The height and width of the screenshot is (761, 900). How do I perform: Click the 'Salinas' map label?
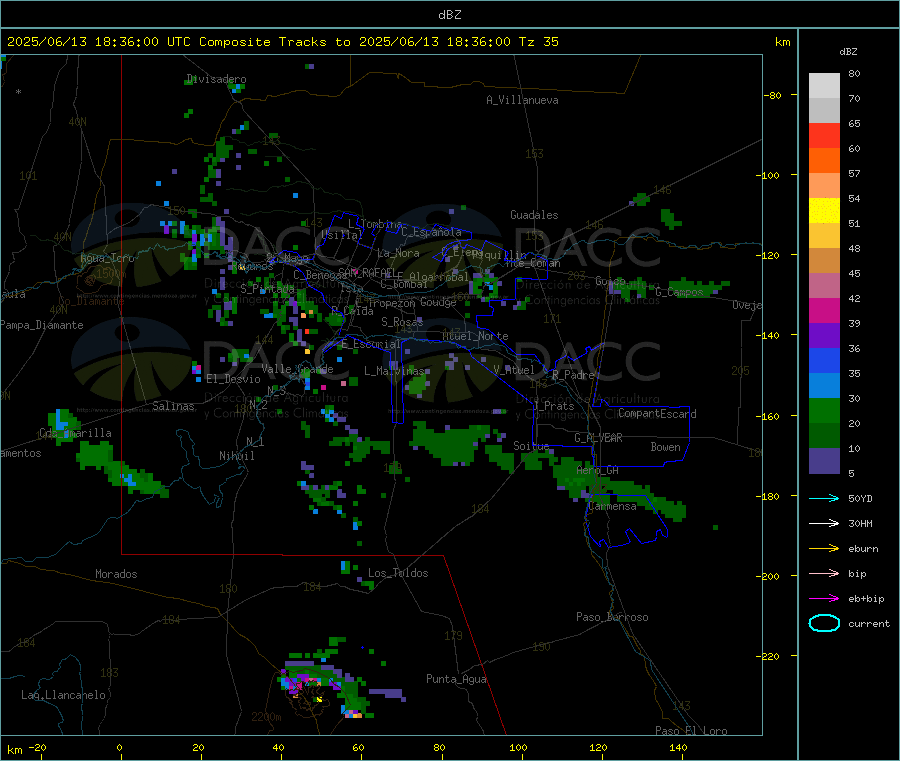[173, 406]
